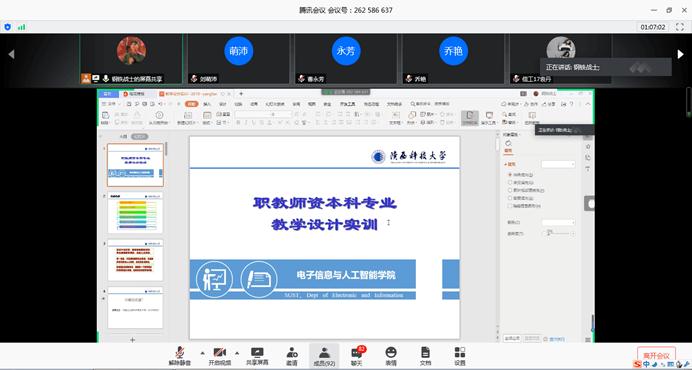The height and width of the screenshot is (370, 692).
Task: Click the star icon in the right sidebar strip
Action: (588, 147)
